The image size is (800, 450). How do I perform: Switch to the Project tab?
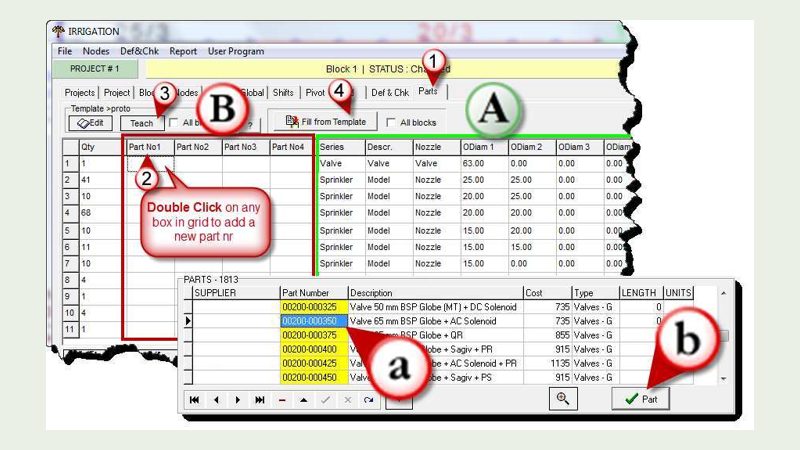117,92
